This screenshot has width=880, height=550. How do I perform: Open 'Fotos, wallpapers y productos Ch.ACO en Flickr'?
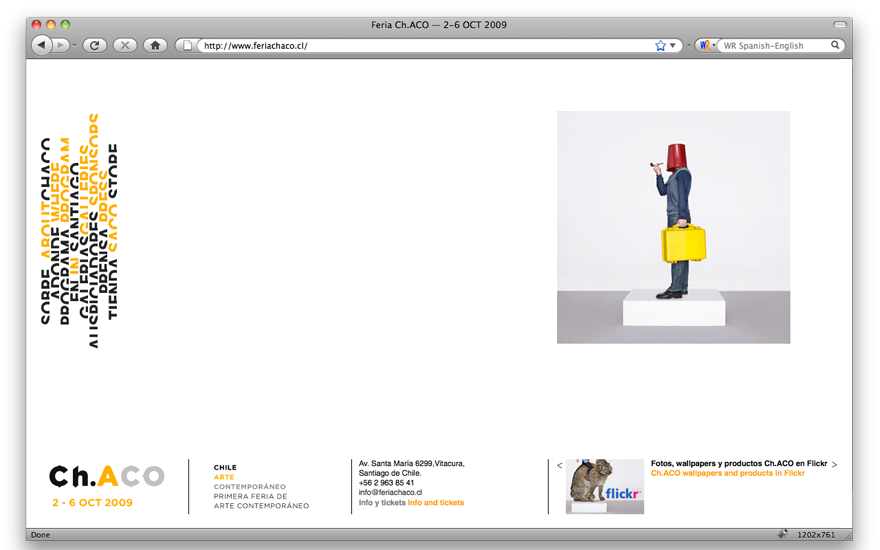739,464
